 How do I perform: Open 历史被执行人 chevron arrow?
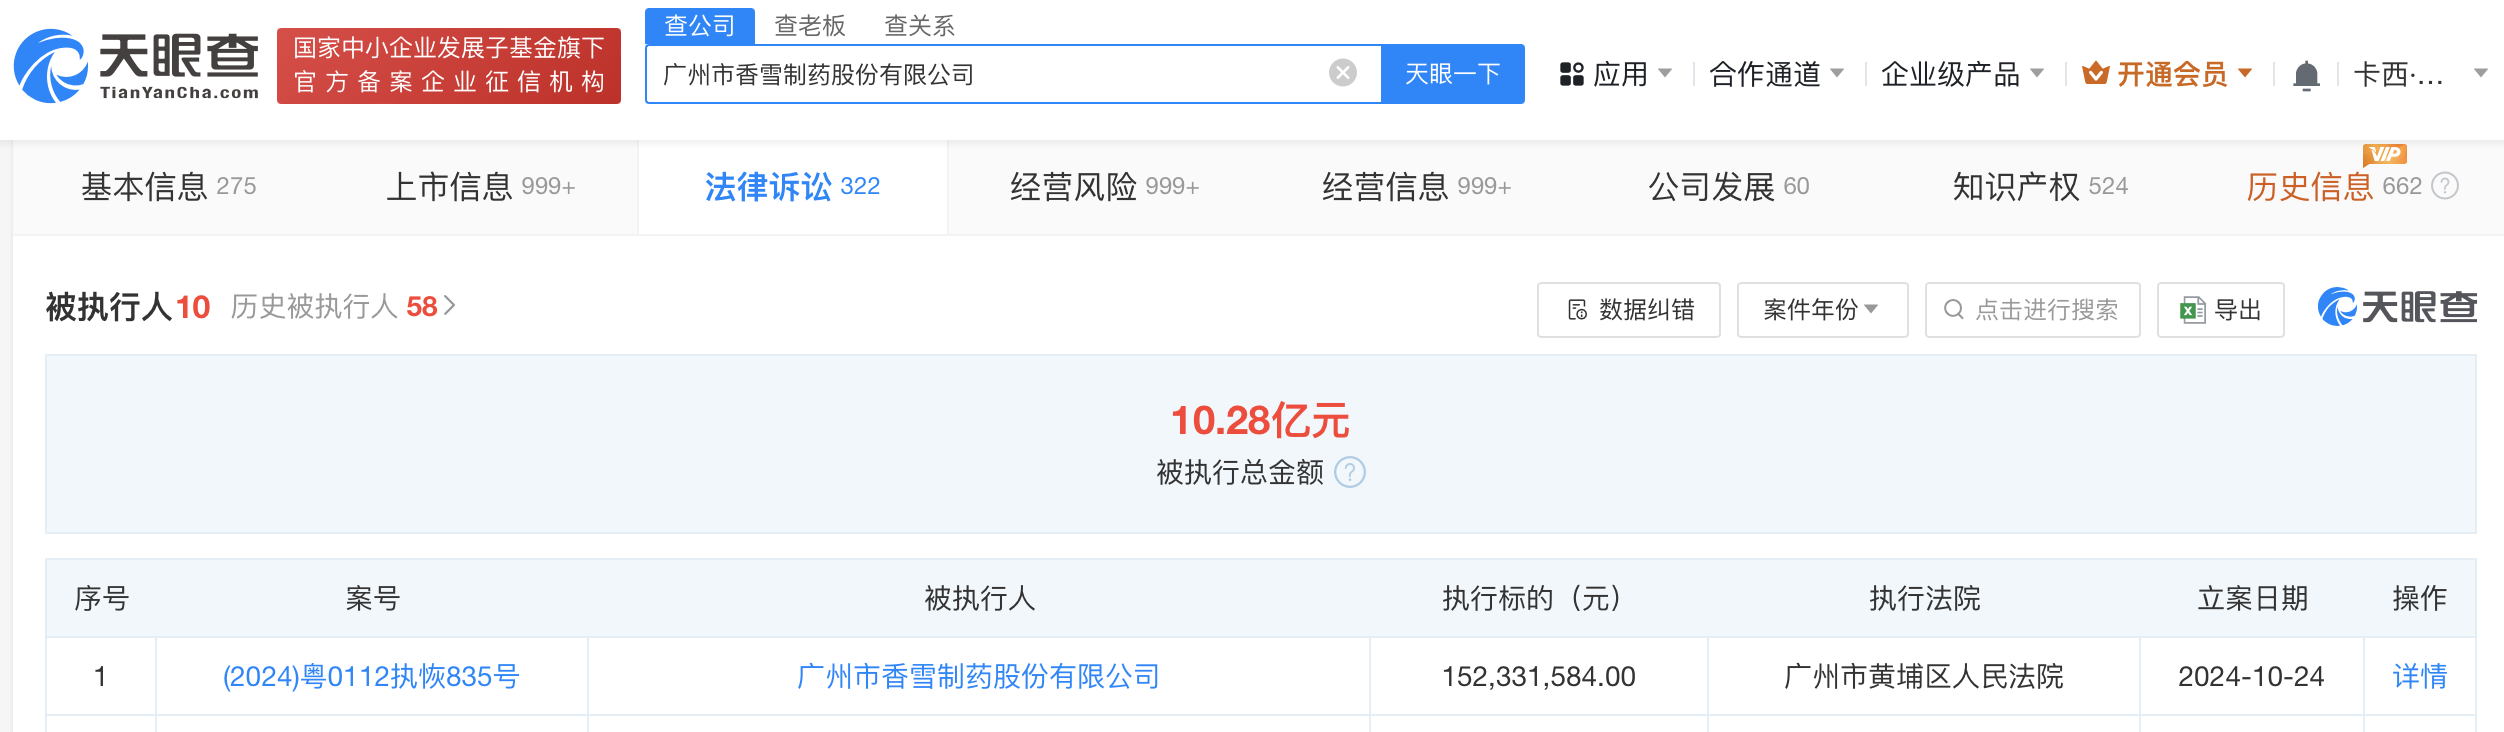[450, 306]
